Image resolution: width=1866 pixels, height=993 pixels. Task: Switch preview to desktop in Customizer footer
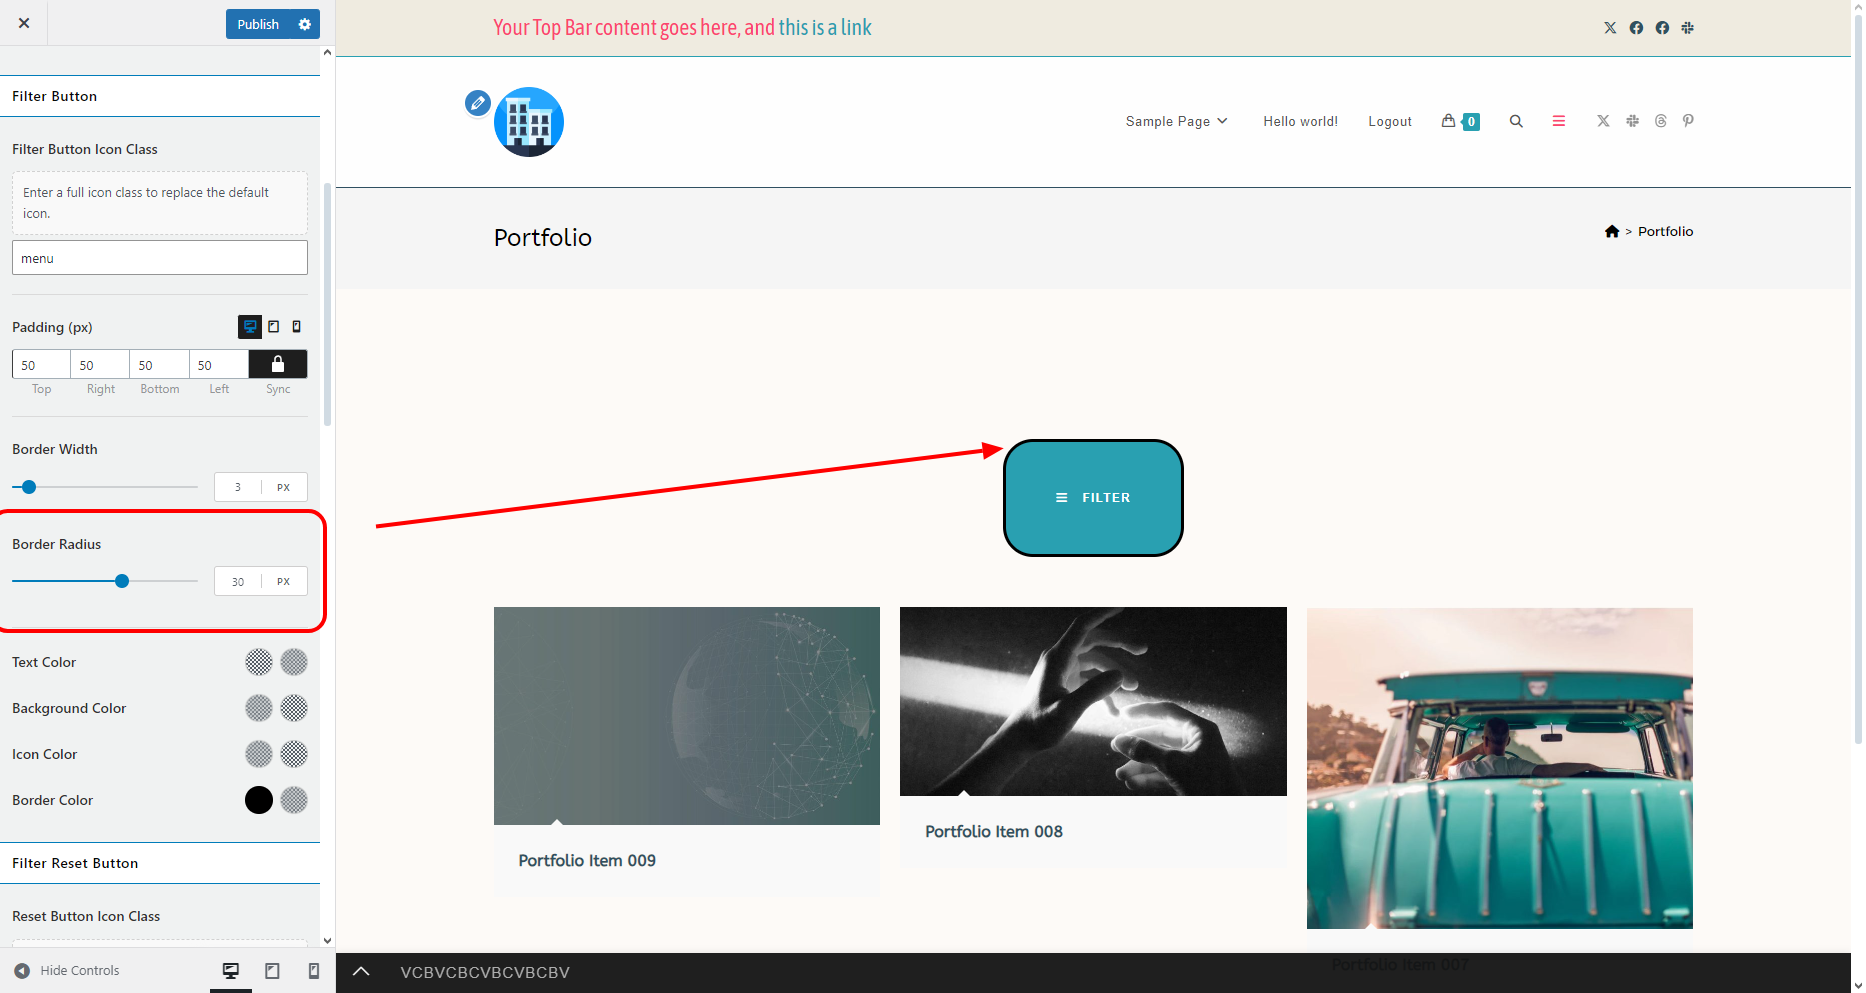(231, 971)
